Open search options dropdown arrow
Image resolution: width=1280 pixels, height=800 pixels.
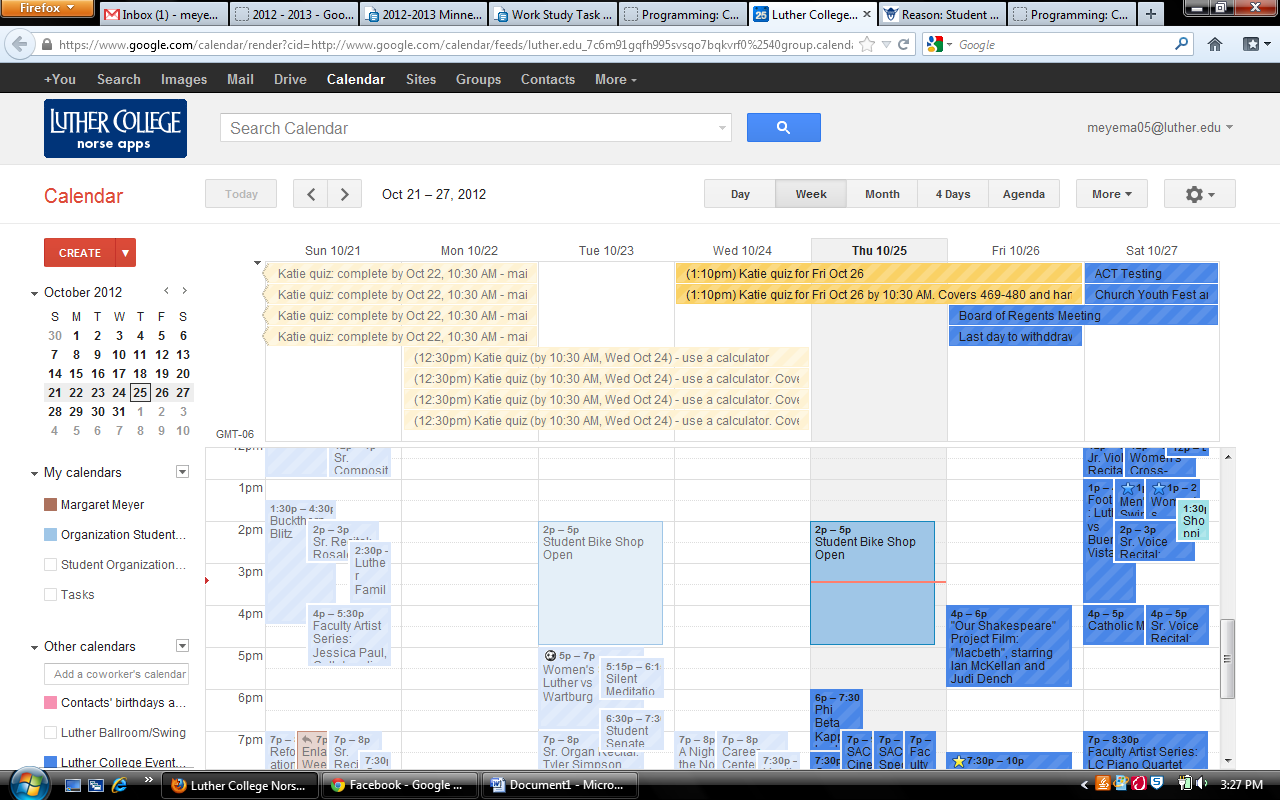point(723,128)
